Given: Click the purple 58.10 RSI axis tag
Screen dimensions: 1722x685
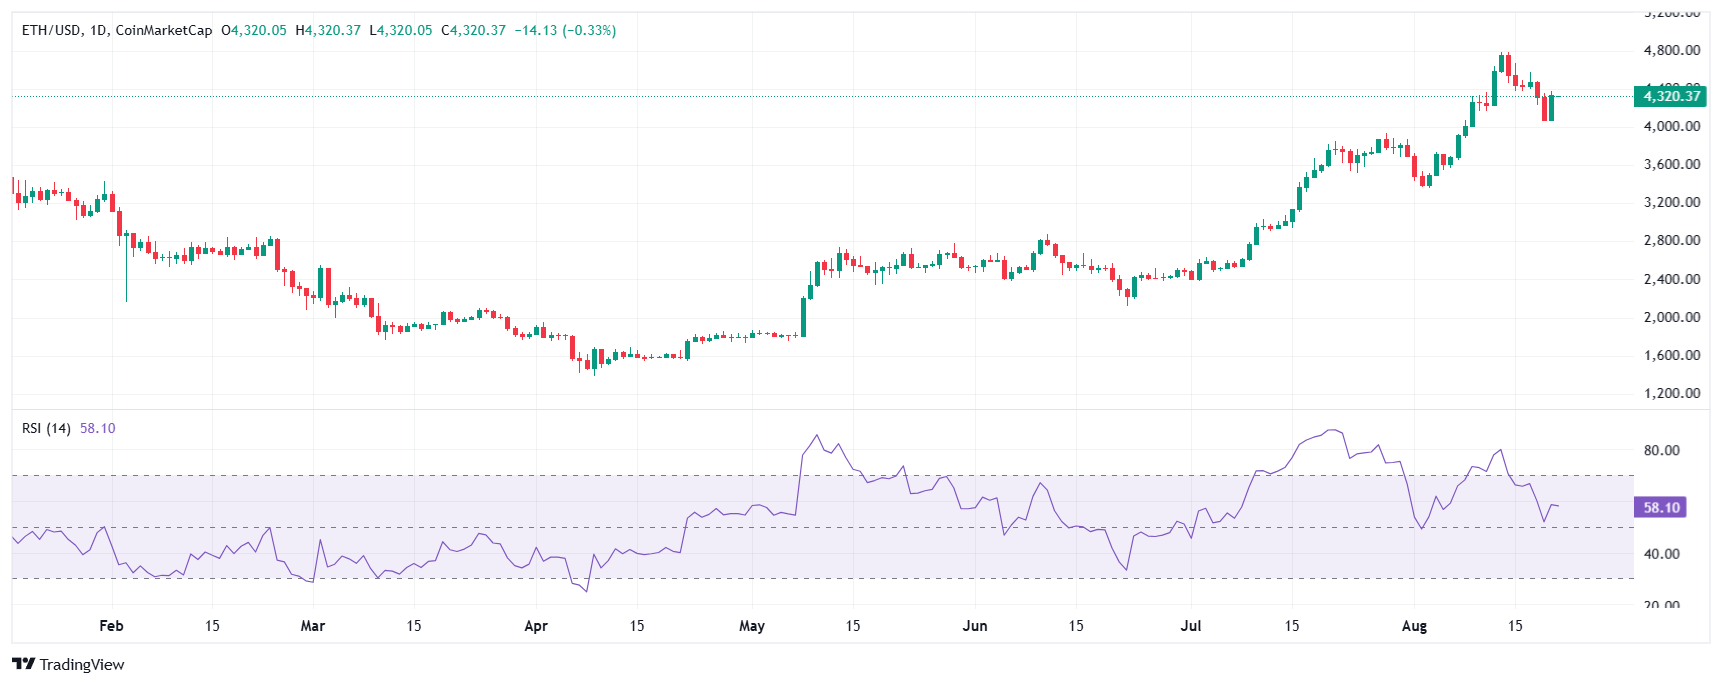Looking at the screenshot, I should [1660, 508].
